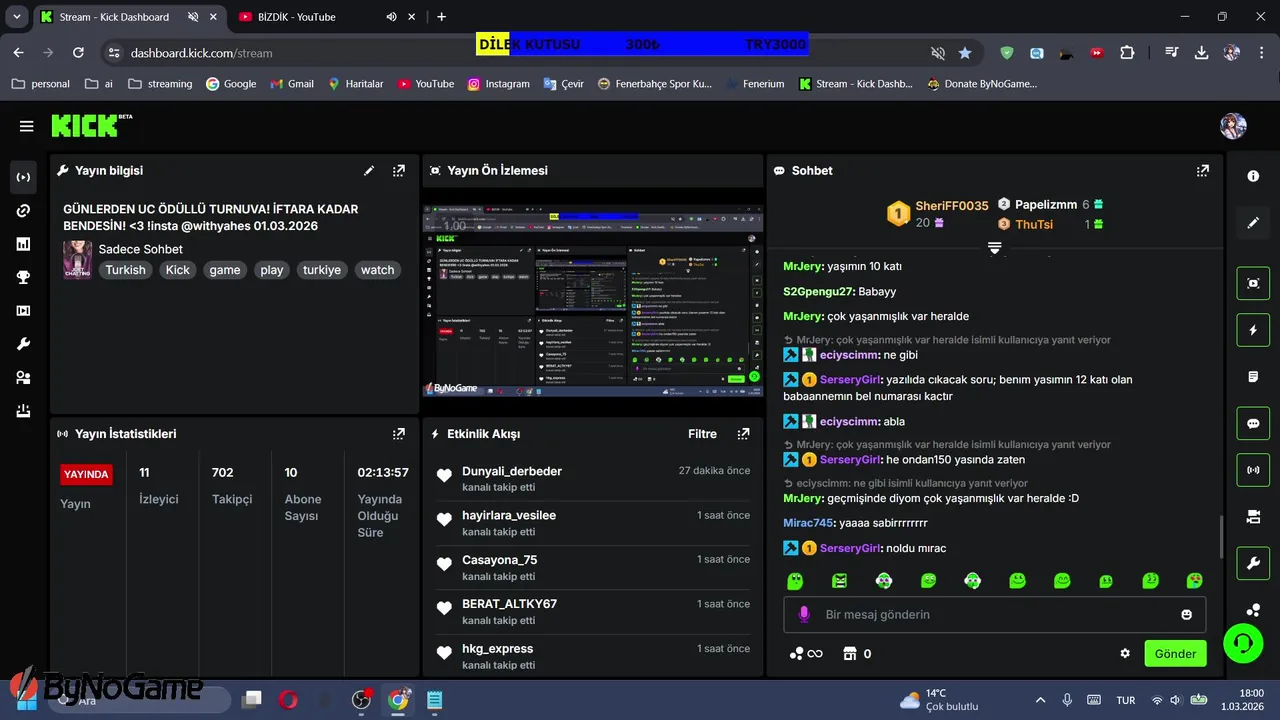Click the stream preview thumbnail
The image size is (1280, 720).
[x=593, y=300]
